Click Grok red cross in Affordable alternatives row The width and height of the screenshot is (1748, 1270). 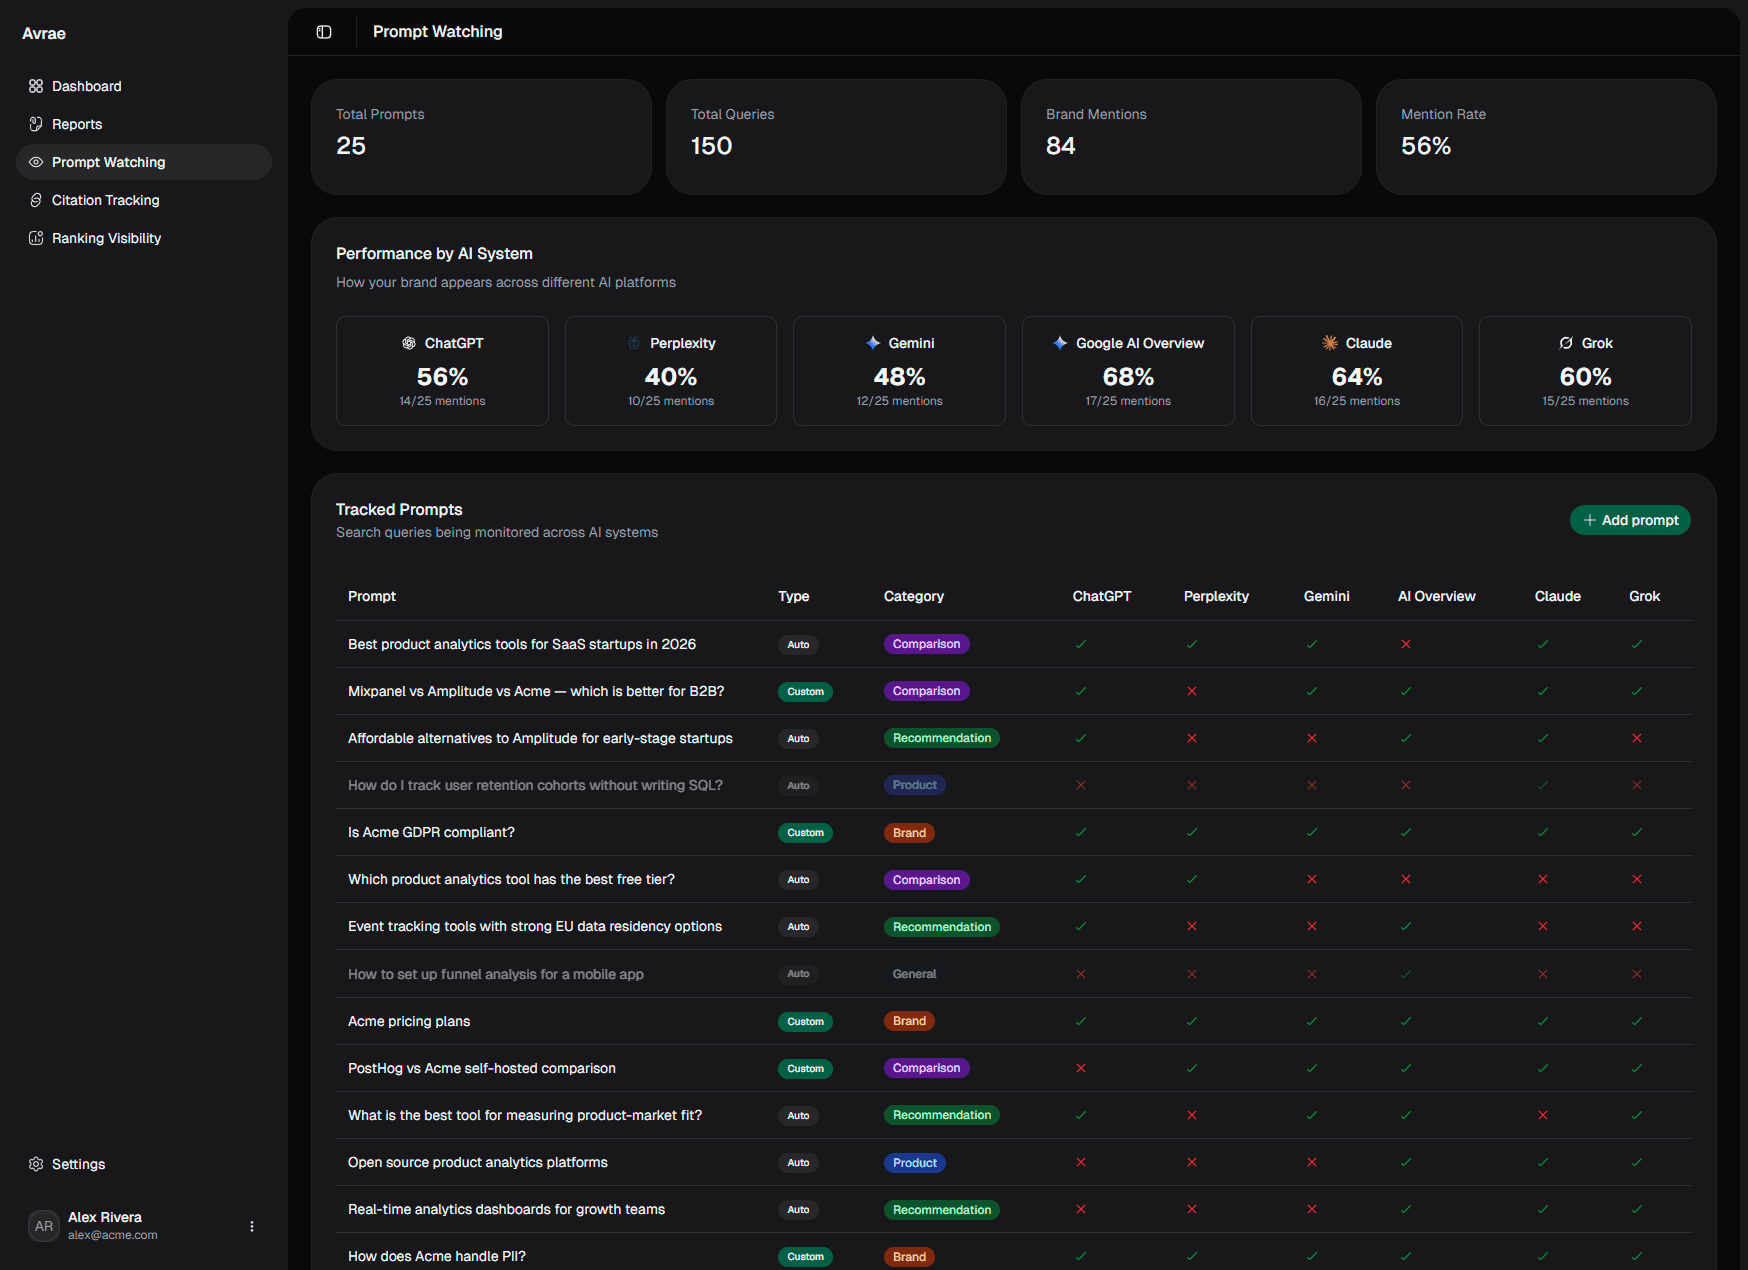[x=1637, y=738]
